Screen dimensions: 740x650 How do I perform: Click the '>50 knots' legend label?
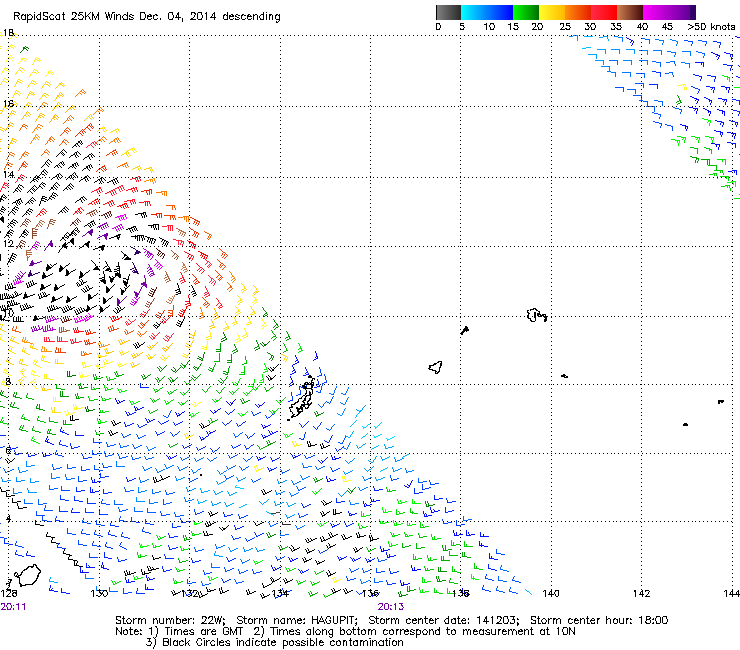tap(711, 27)
